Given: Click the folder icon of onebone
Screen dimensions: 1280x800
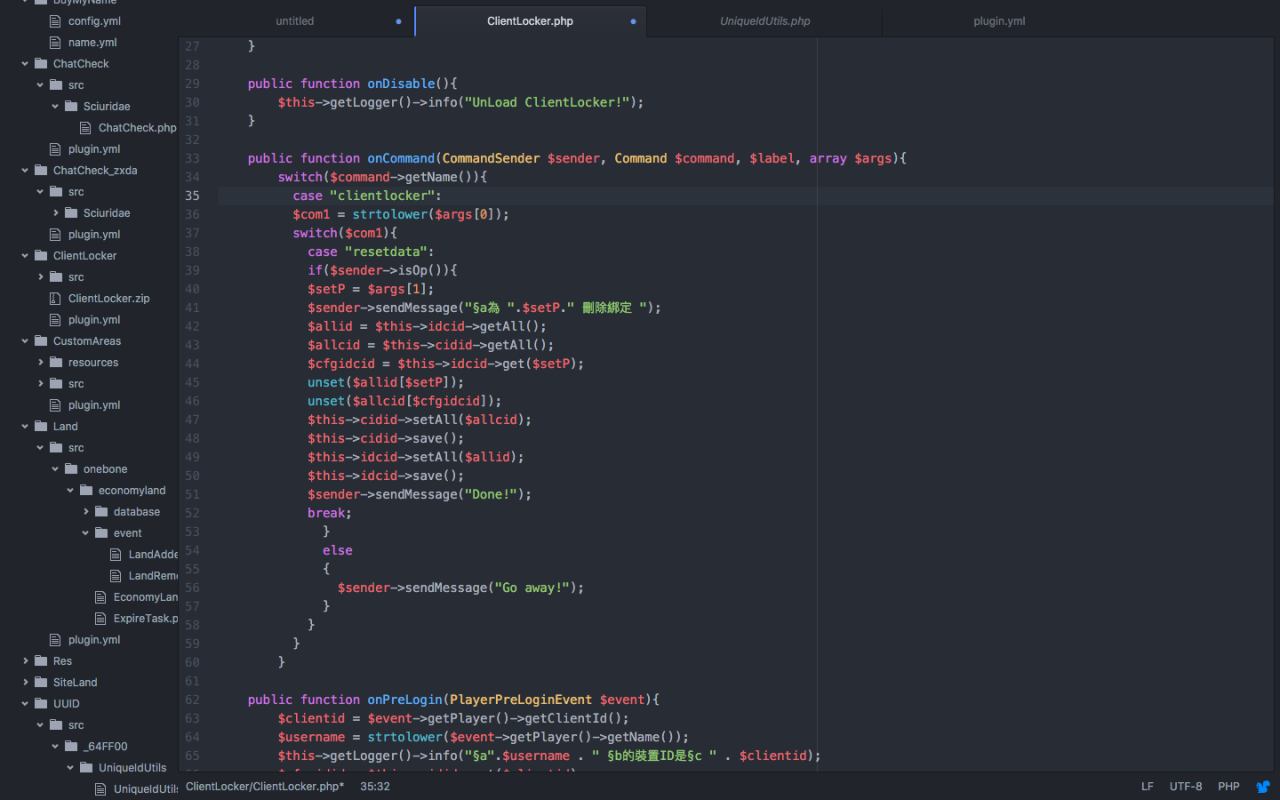Looking at the screenshot, I should tap(71, 469).
